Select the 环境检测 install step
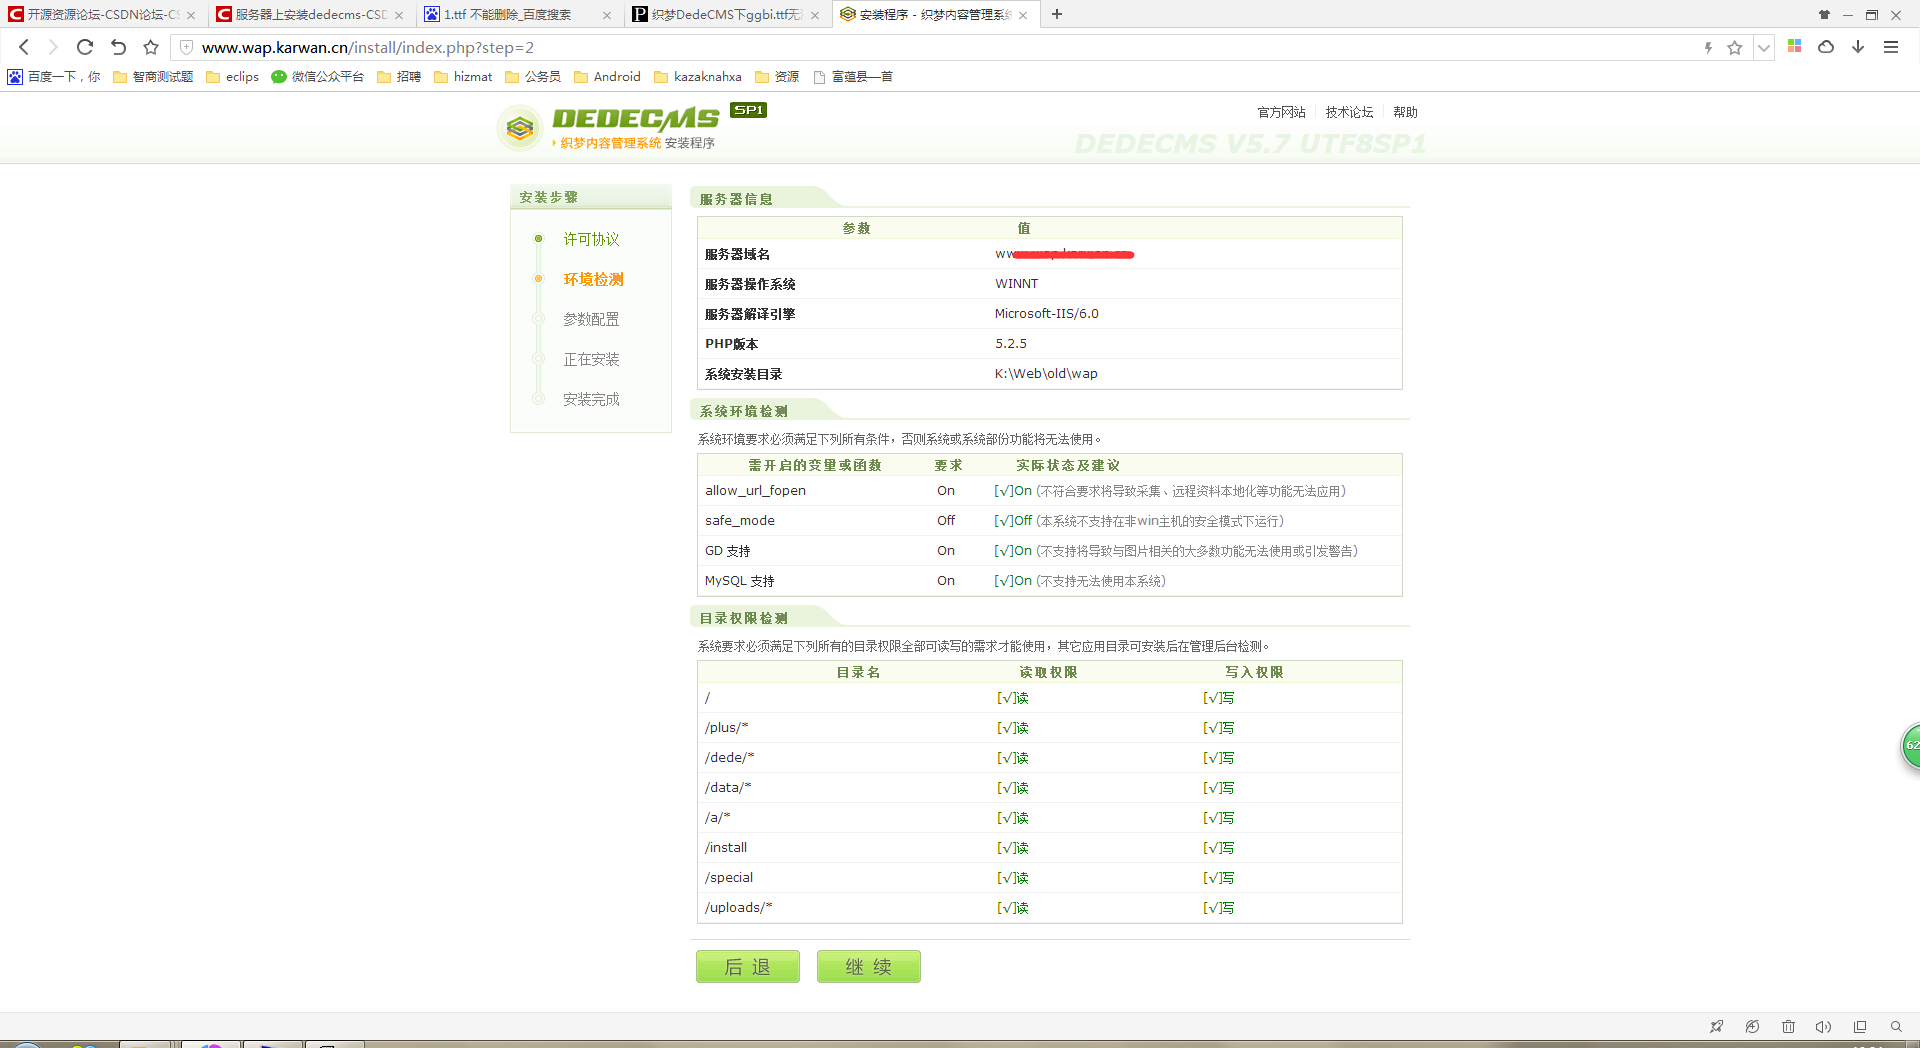 [593, 279]
